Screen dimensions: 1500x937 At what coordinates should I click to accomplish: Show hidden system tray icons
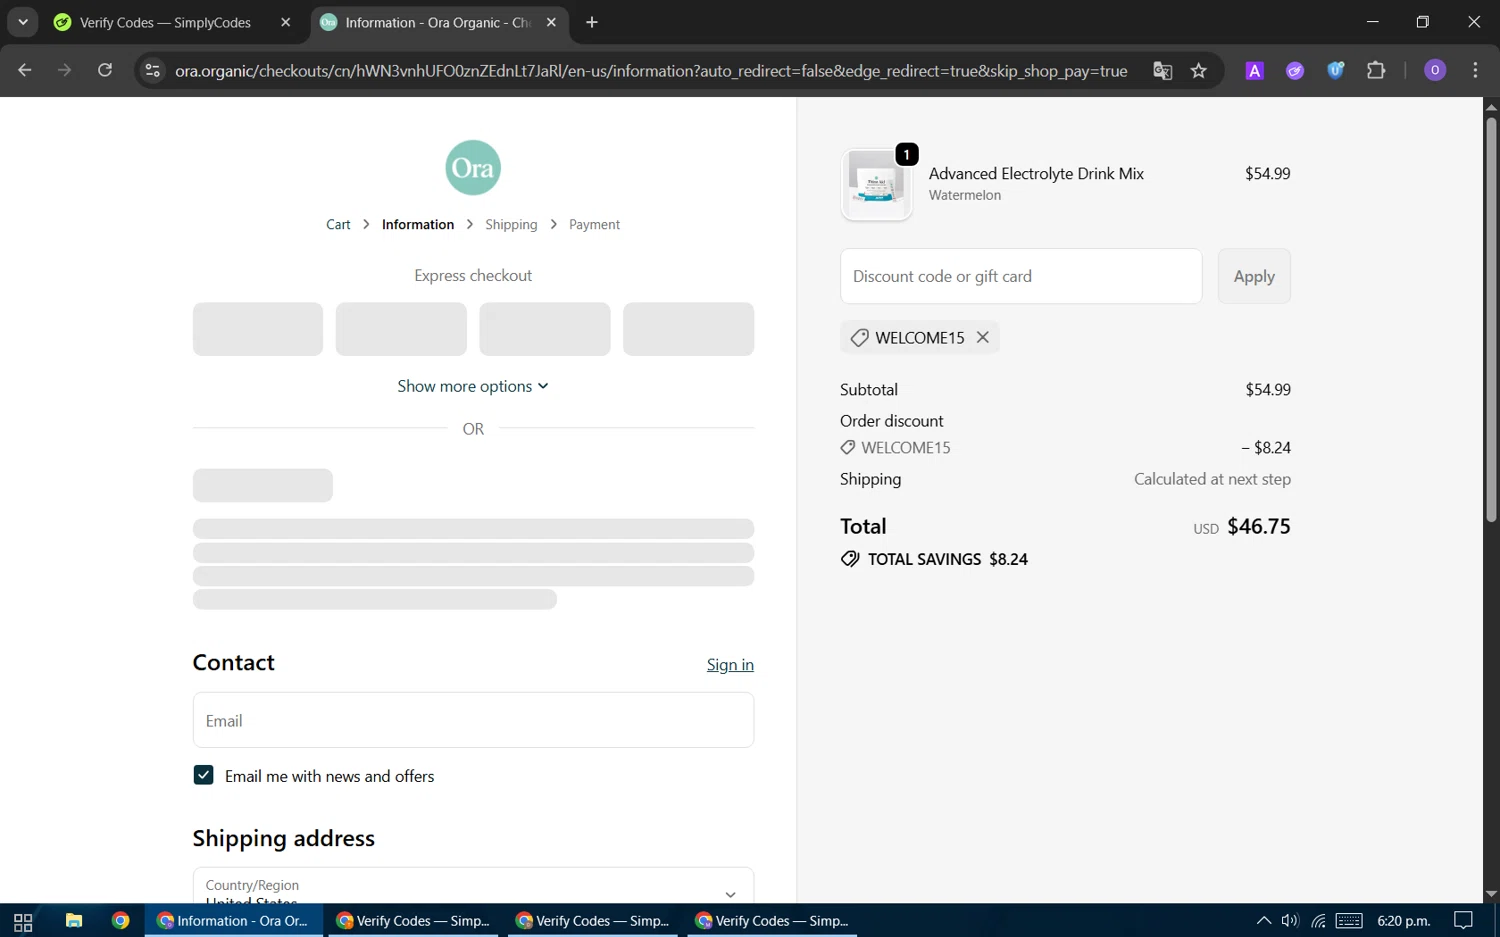click(x=1264, y=921)
